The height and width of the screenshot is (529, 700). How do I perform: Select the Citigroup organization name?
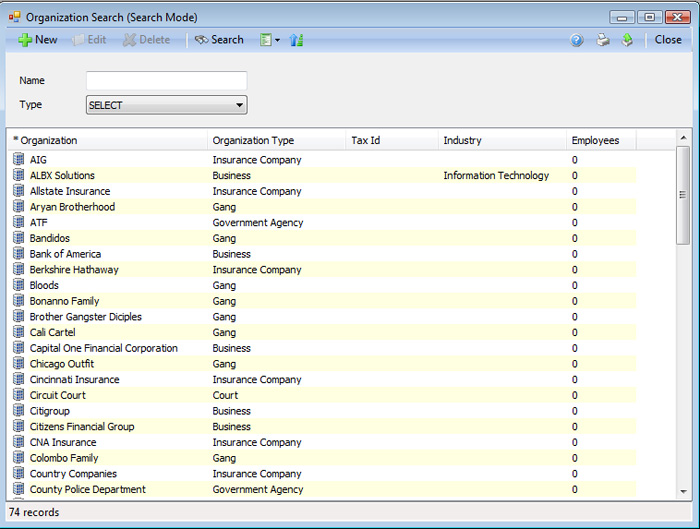[x=50, y=411]
